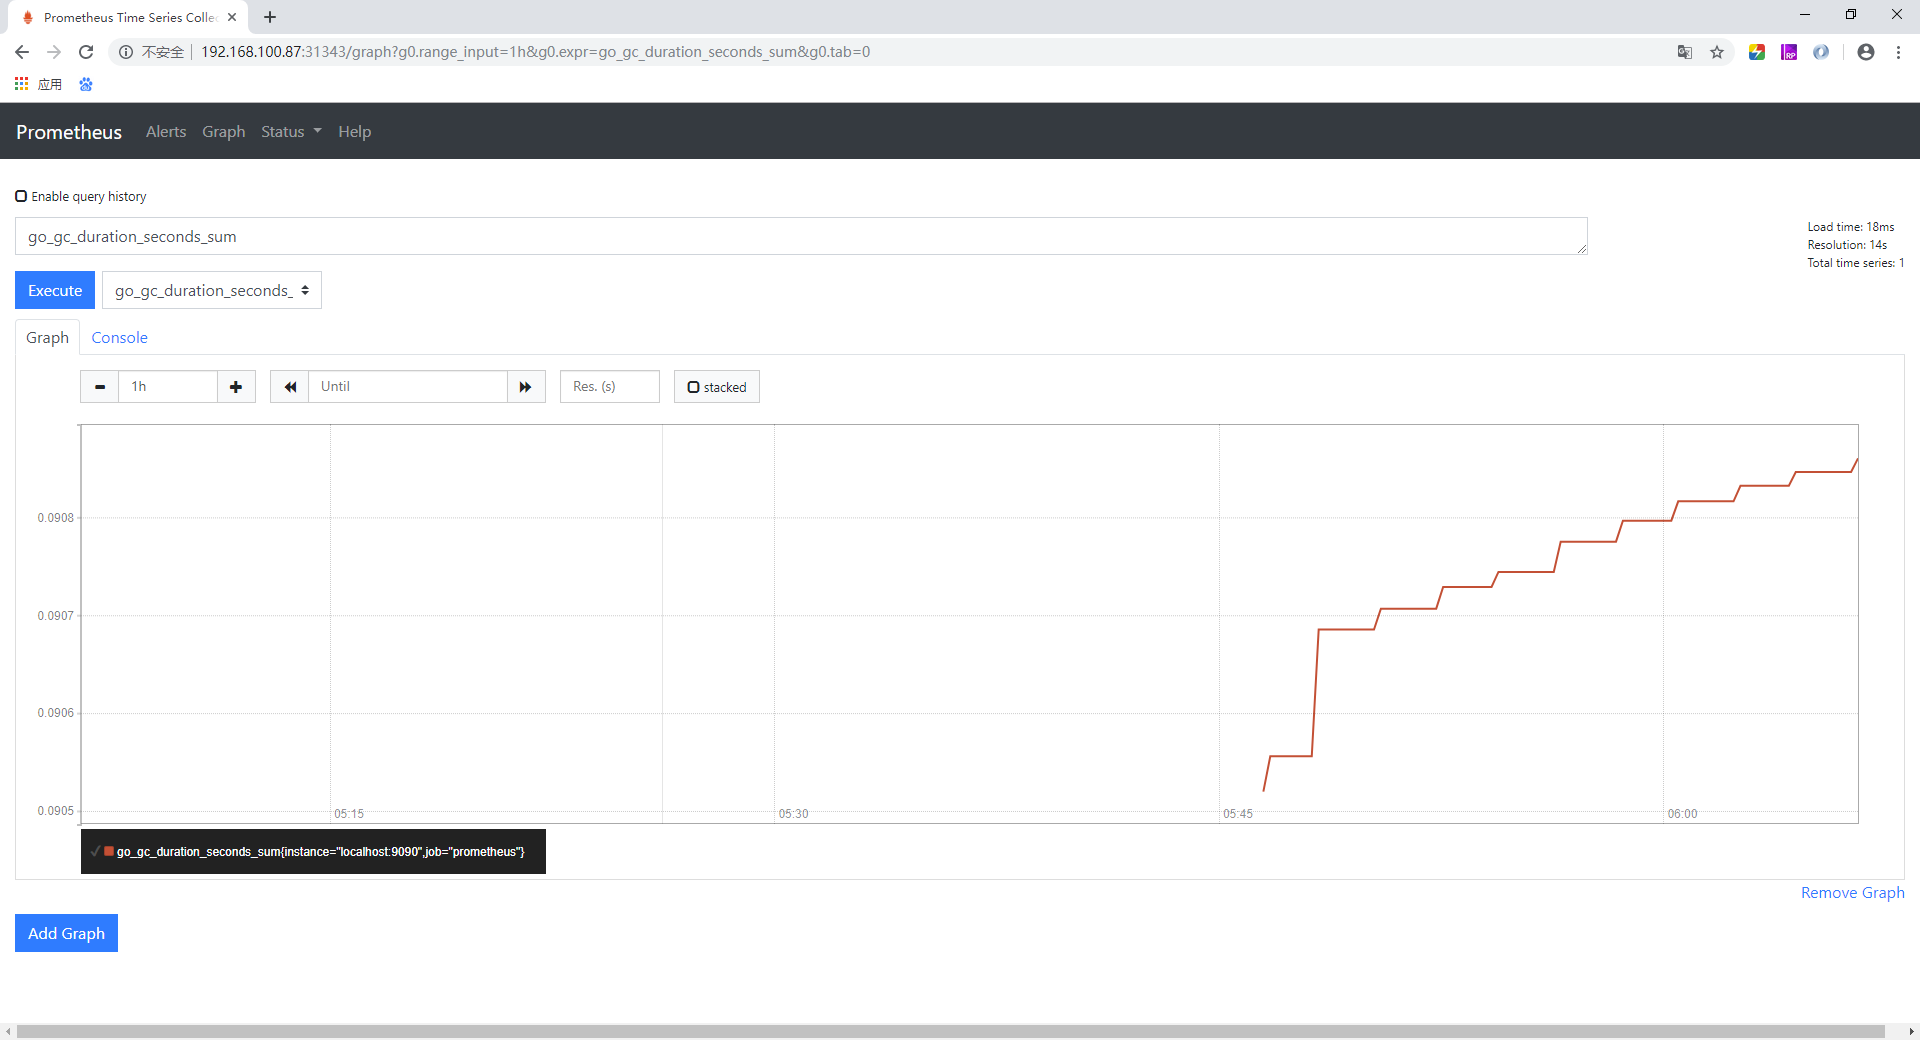1920x1040 pixels.
Task: Increase the graph time range
Action: click(x=236, y=387)
